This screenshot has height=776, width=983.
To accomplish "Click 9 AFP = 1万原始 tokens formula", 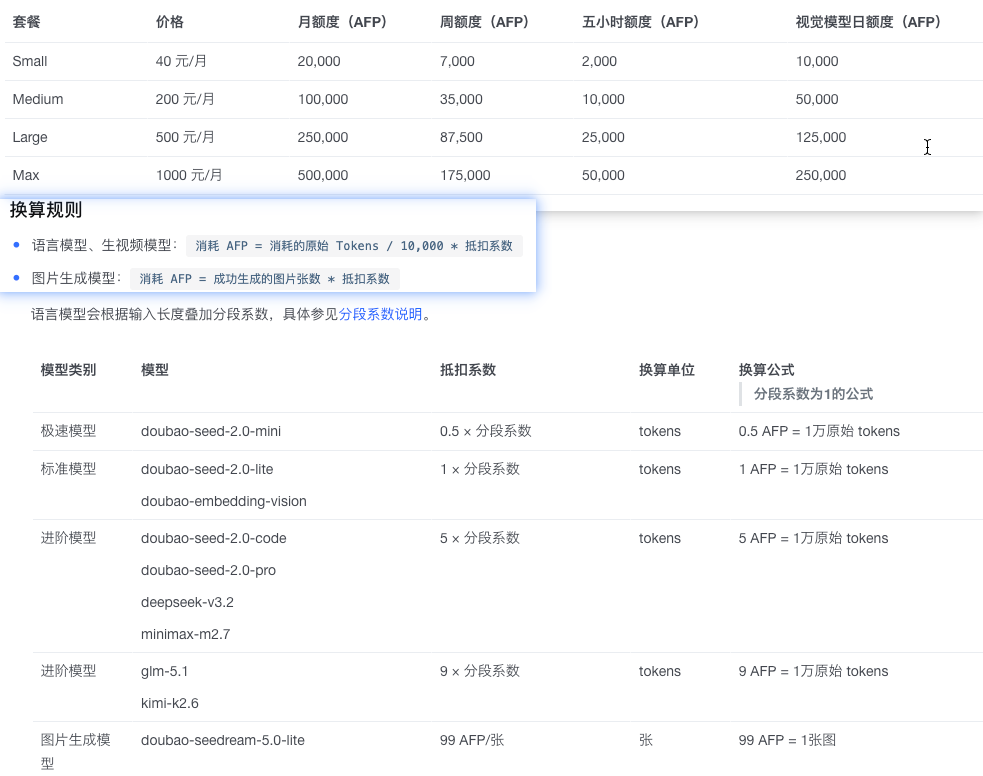I will (813, 671).
